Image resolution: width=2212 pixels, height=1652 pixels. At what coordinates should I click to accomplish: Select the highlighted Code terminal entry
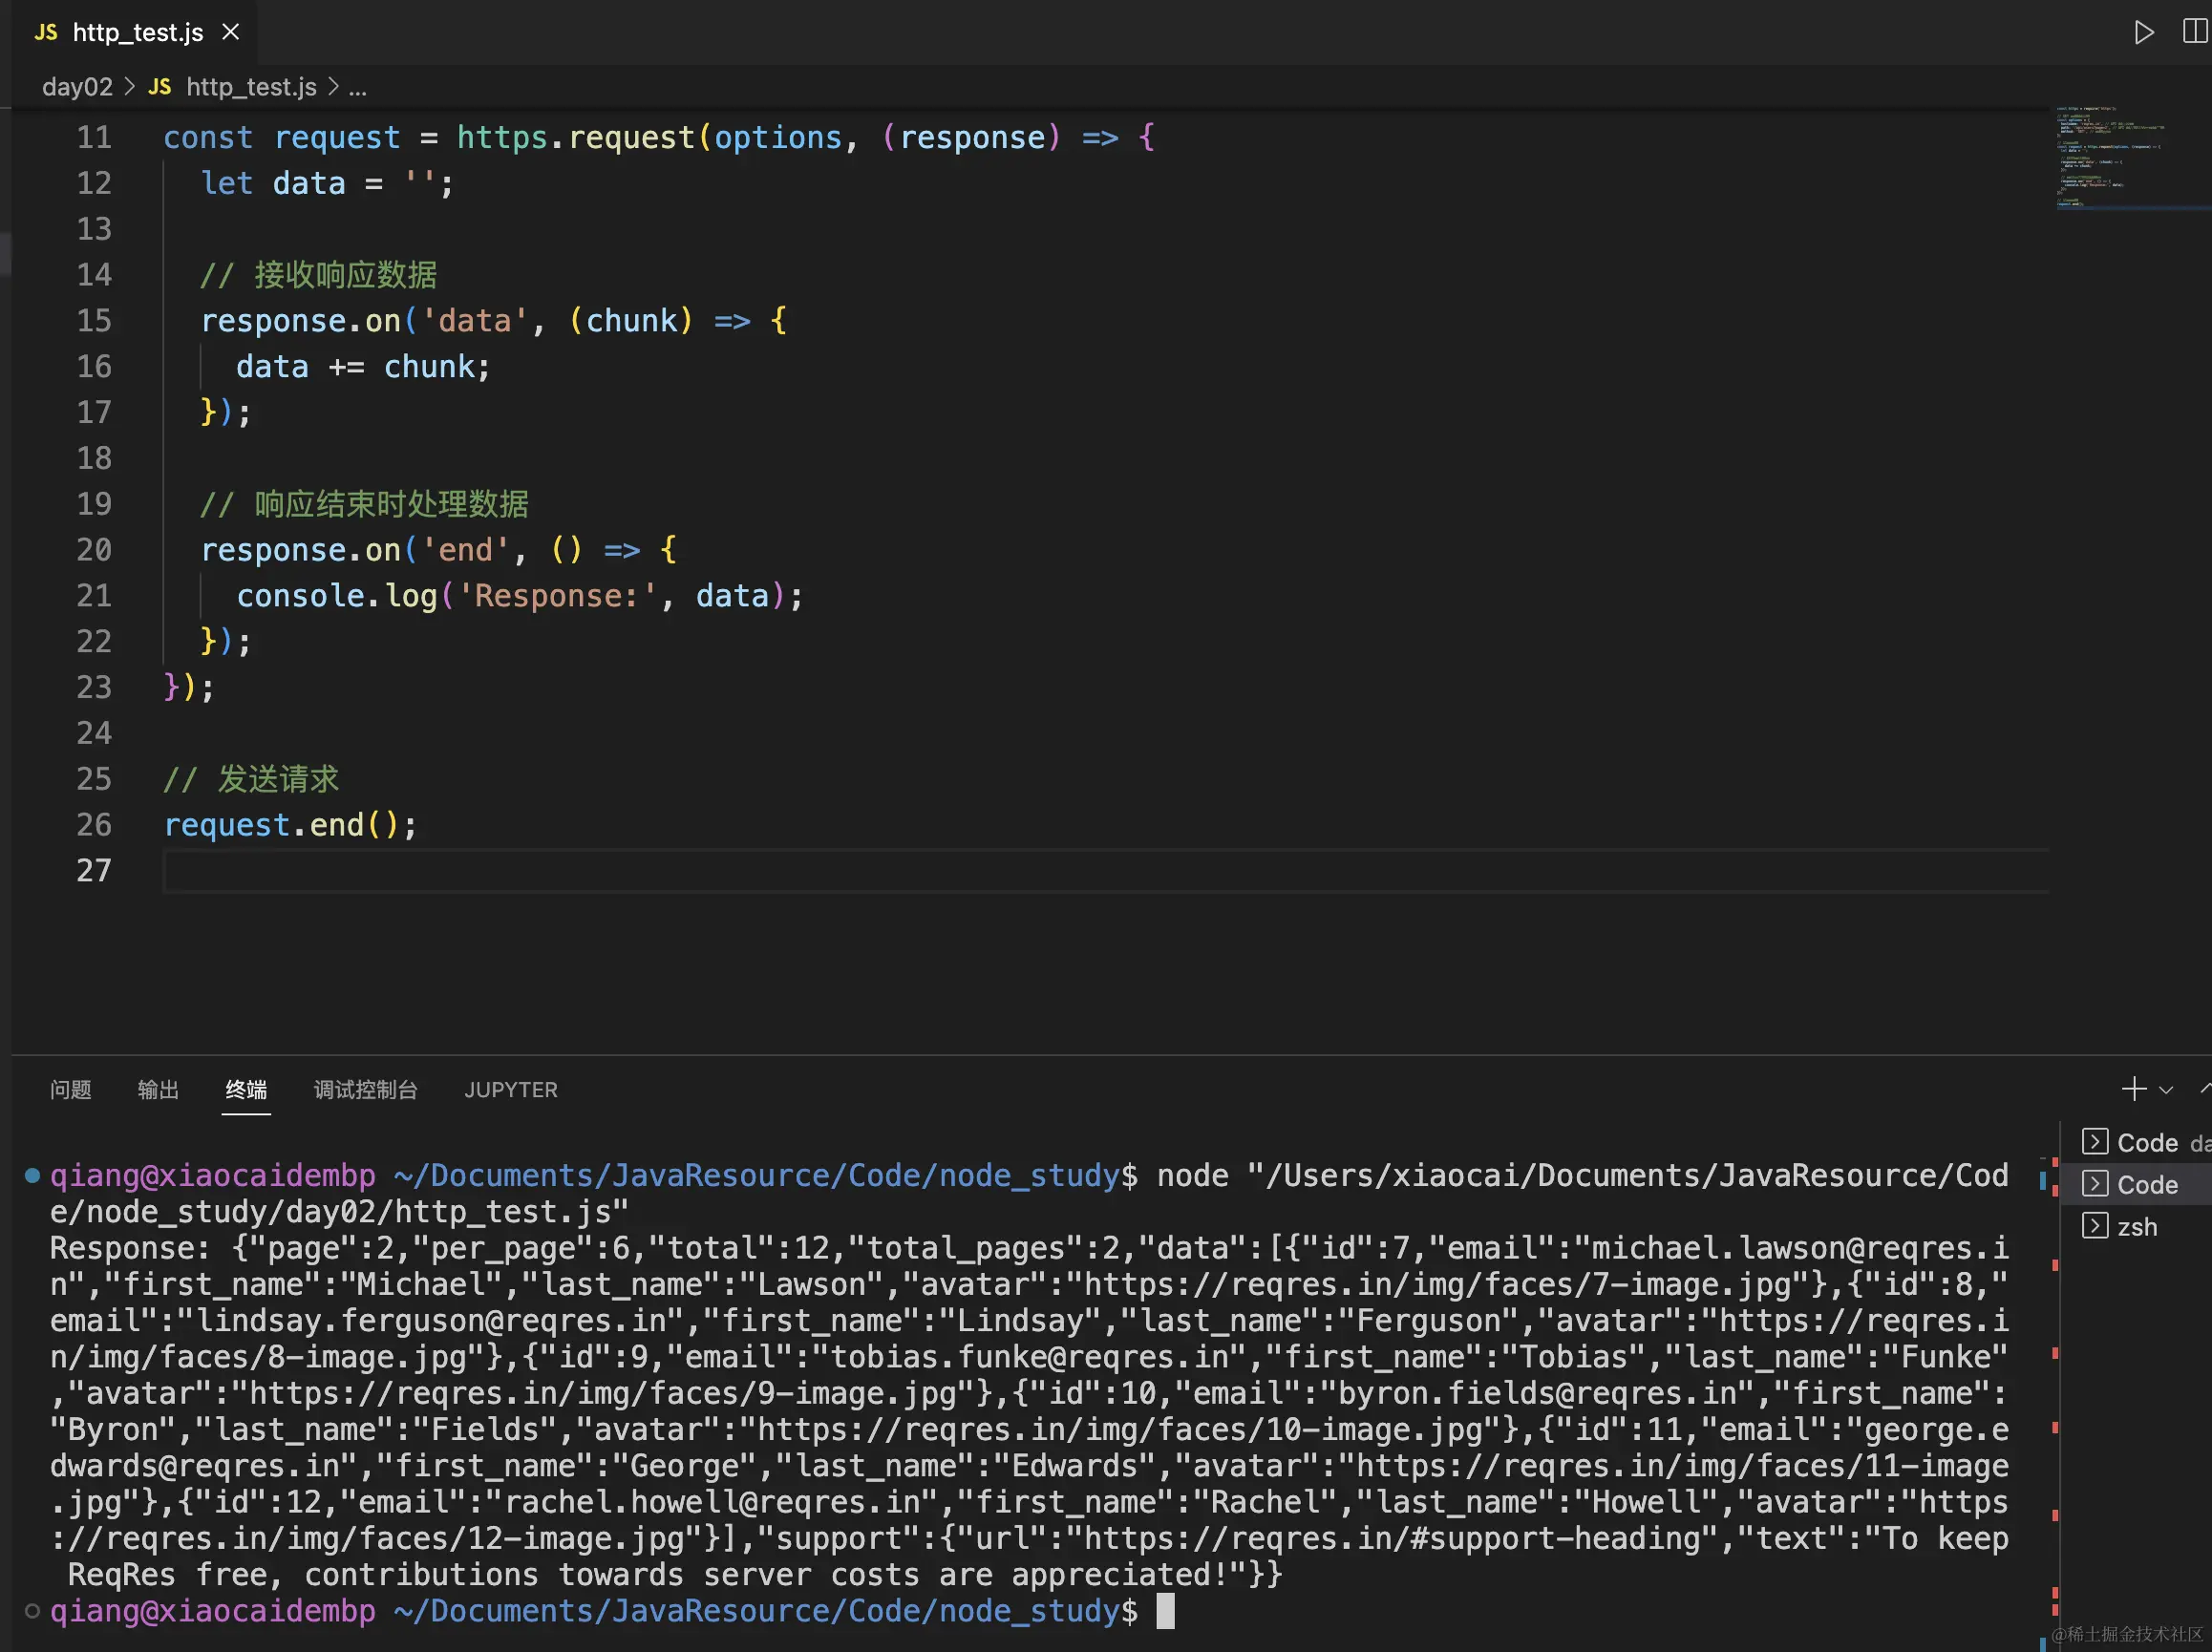2146,1185
